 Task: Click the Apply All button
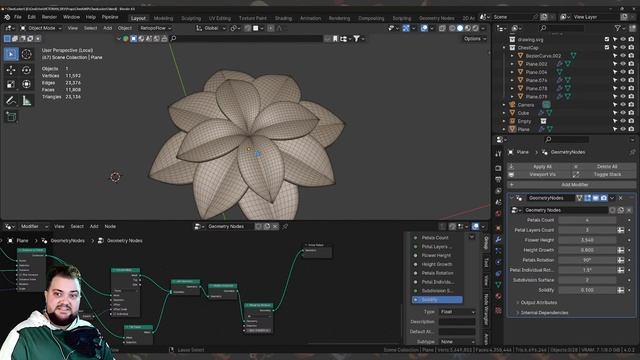click(x=539, y=167)
